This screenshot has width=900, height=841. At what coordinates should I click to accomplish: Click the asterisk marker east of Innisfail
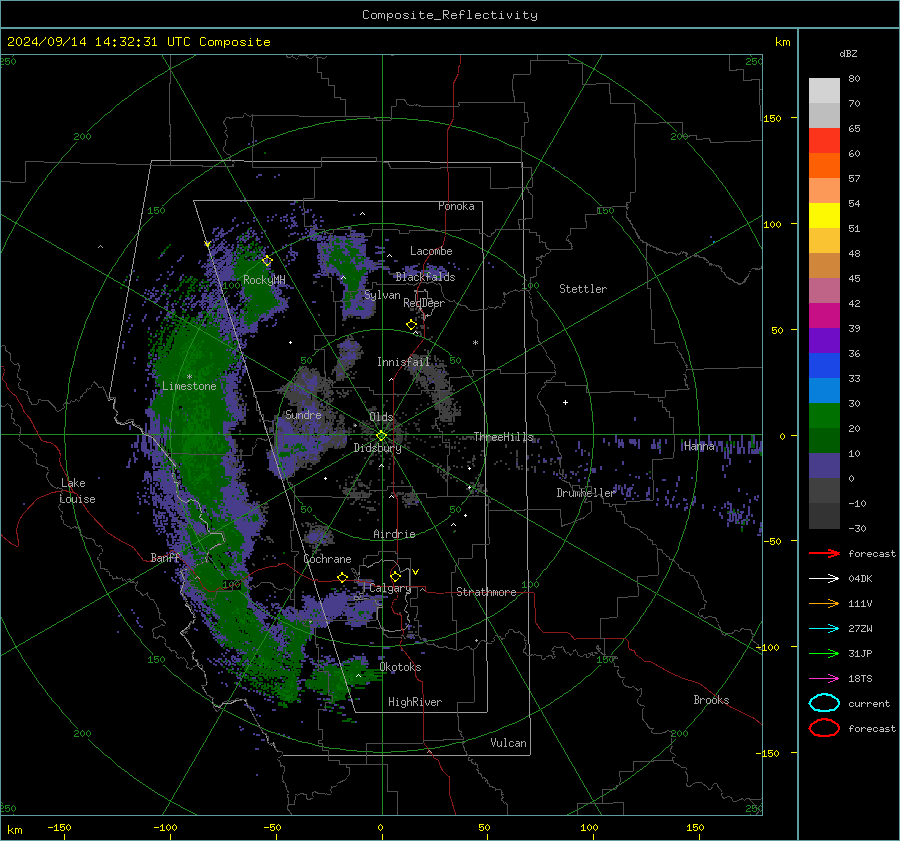click(x=475, y=343)
